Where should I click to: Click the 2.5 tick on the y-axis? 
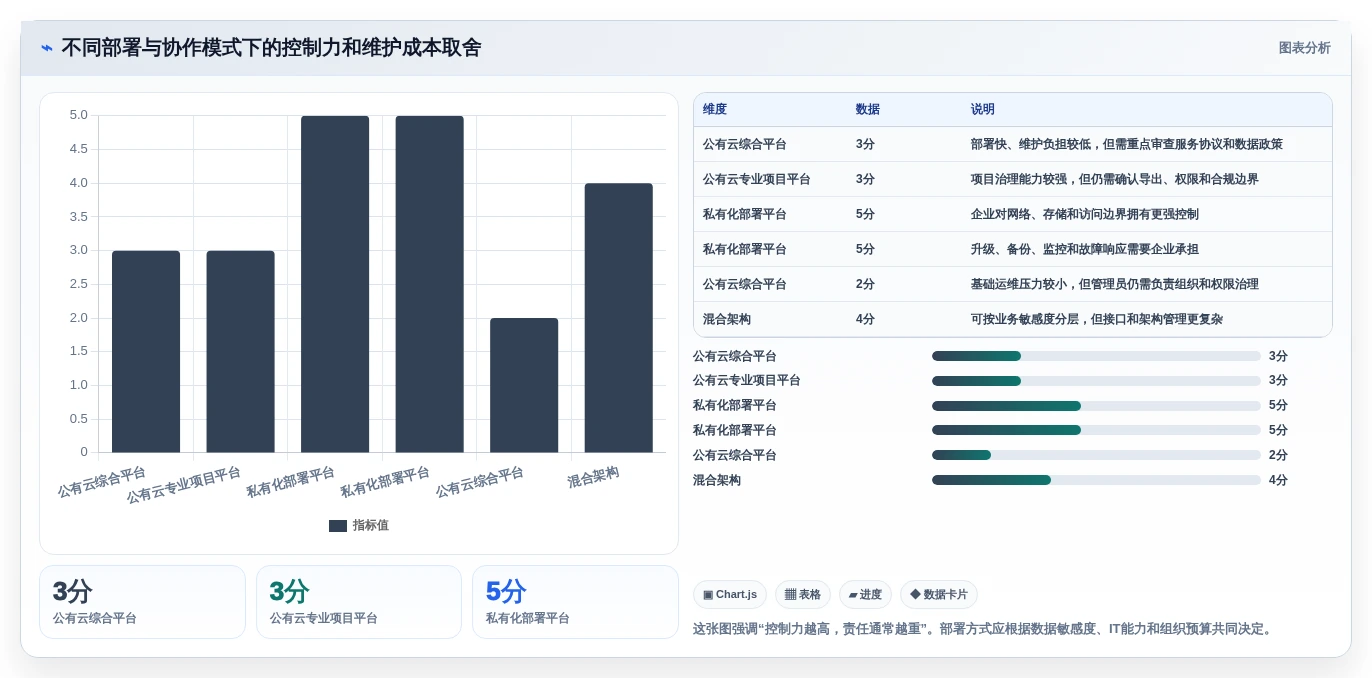tap(79, 284)
